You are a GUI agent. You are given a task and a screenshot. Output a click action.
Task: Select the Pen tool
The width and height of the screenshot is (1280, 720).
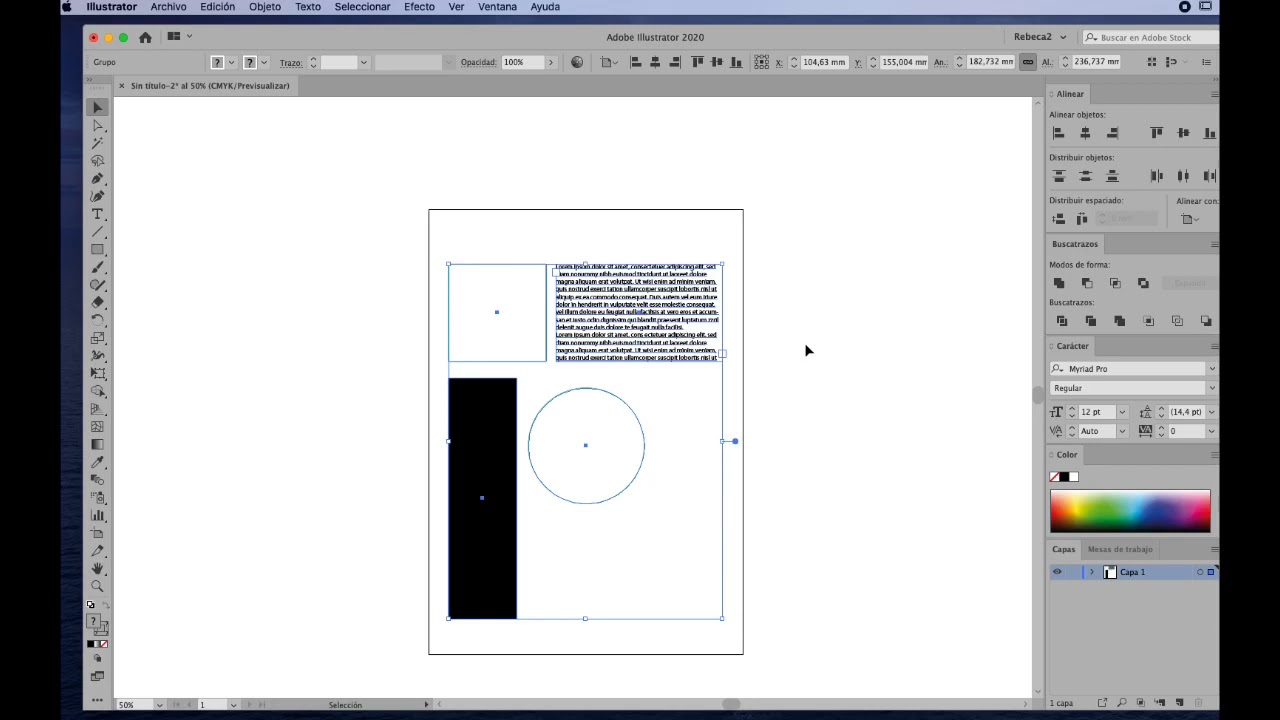click(x=97, y=179)
